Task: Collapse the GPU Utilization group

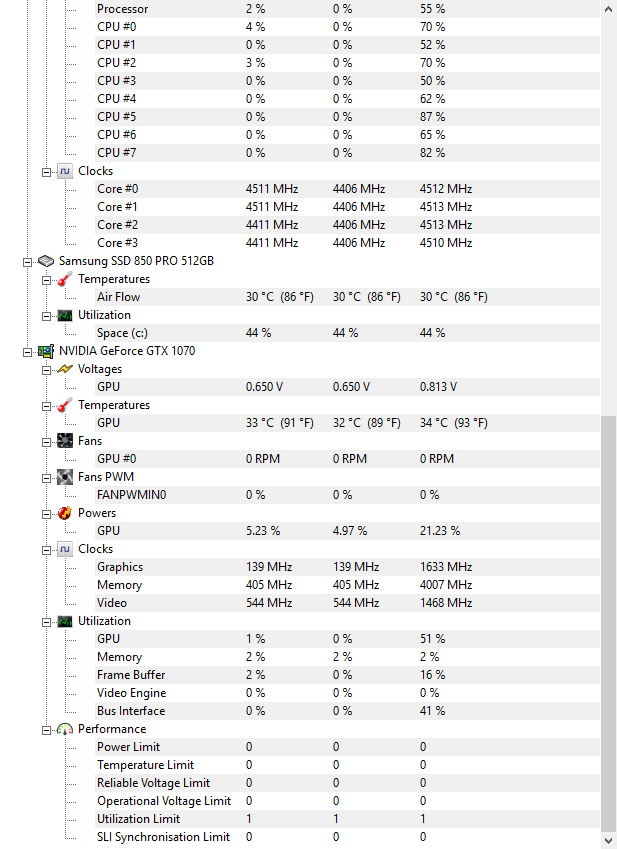Action: click(47, 622)
